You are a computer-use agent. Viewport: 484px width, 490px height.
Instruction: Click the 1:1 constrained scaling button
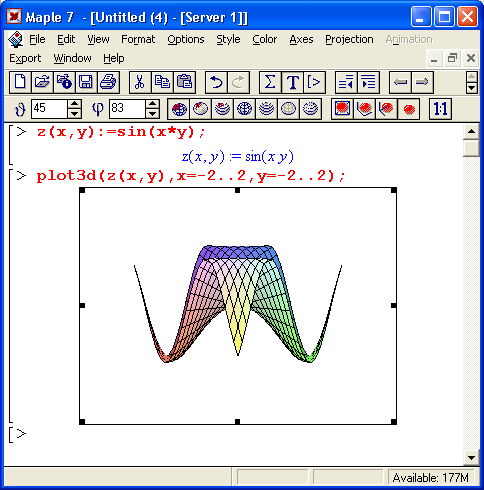tap(440, 109)
